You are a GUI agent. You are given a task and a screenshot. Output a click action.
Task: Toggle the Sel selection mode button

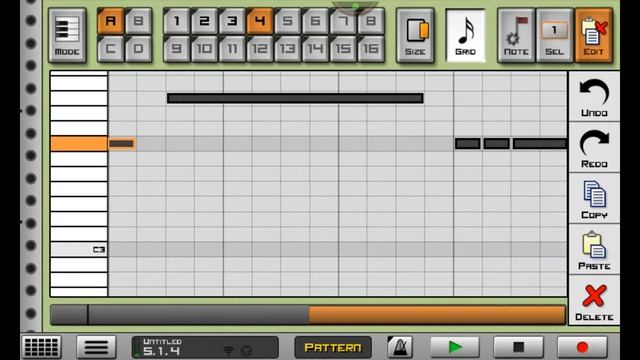click(x=554, y=36)
